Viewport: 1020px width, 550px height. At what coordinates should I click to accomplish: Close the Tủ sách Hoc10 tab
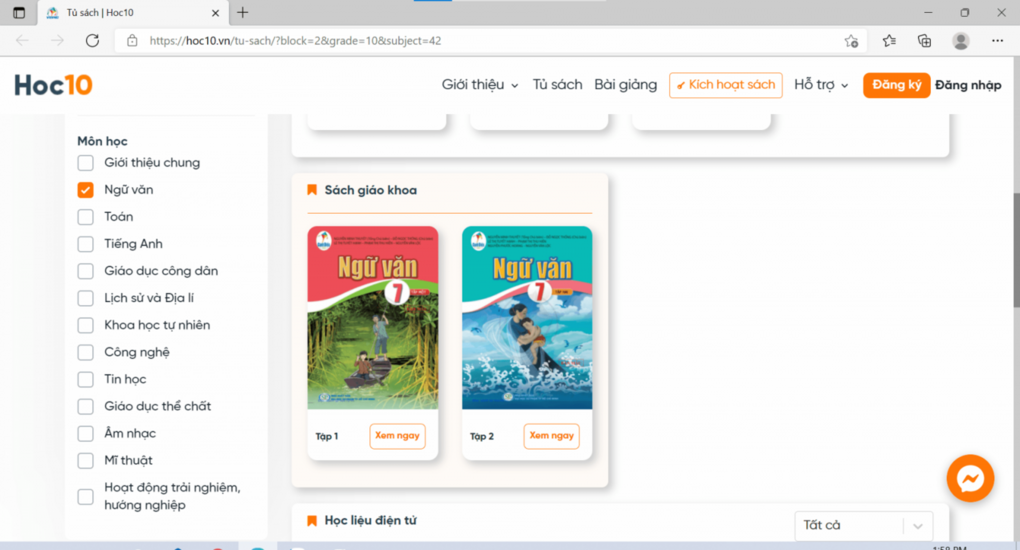(215, 13)
